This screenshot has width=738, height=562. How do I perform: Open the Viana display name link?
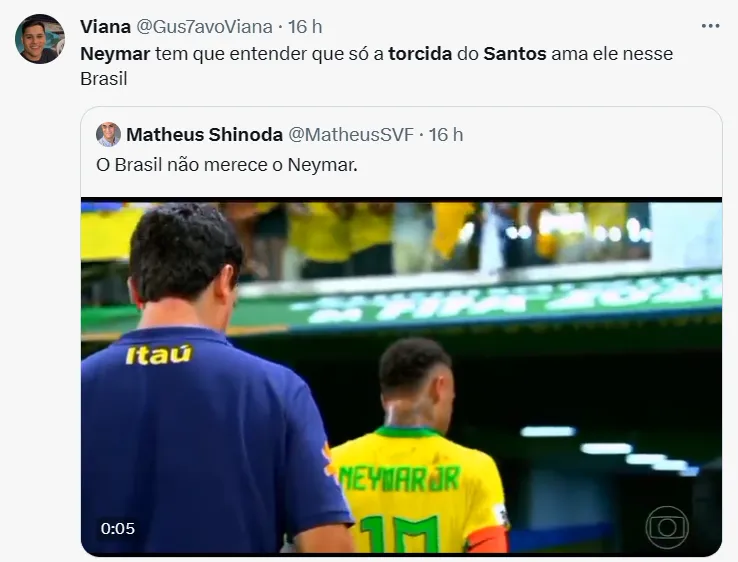tap(105, 26)
